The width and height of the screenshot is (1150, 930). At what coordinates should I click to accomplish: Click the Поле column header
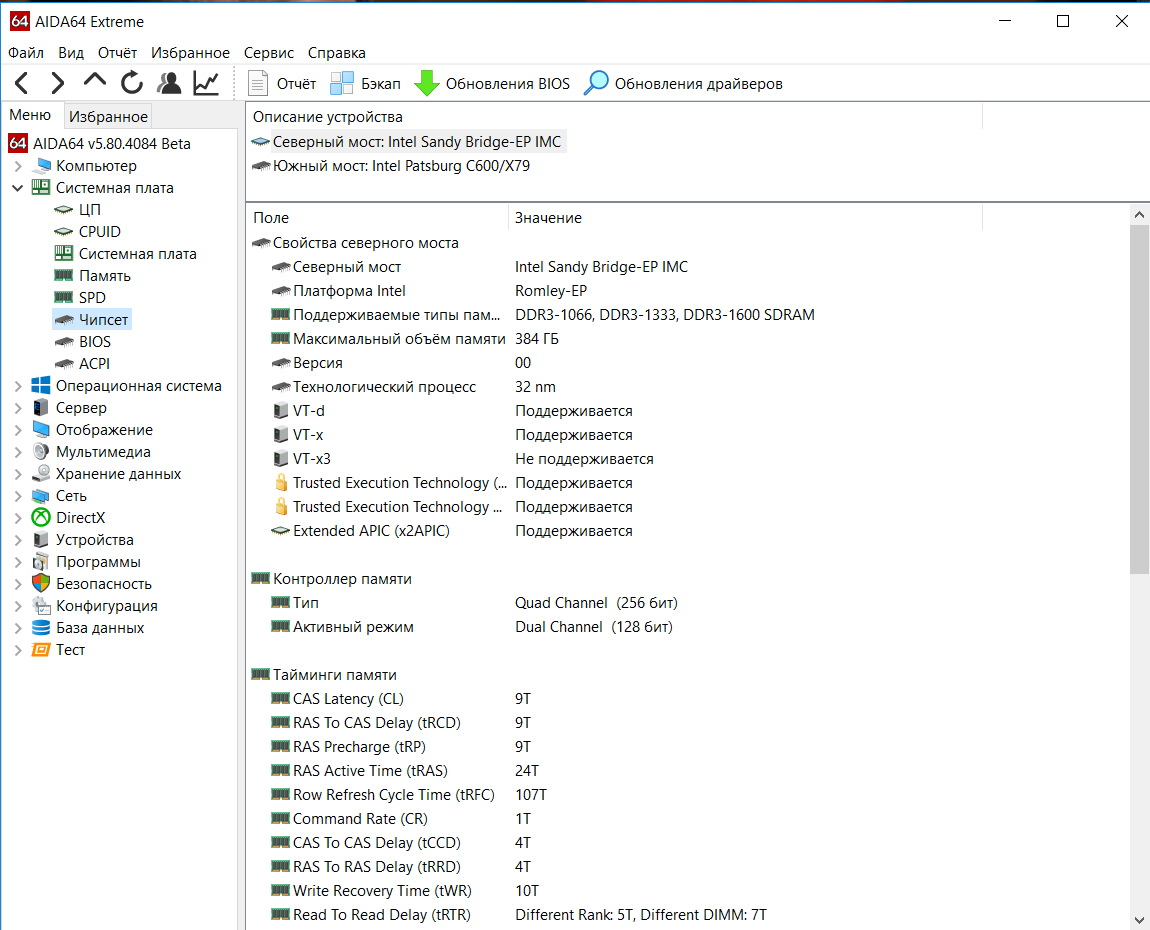[377, 218]
